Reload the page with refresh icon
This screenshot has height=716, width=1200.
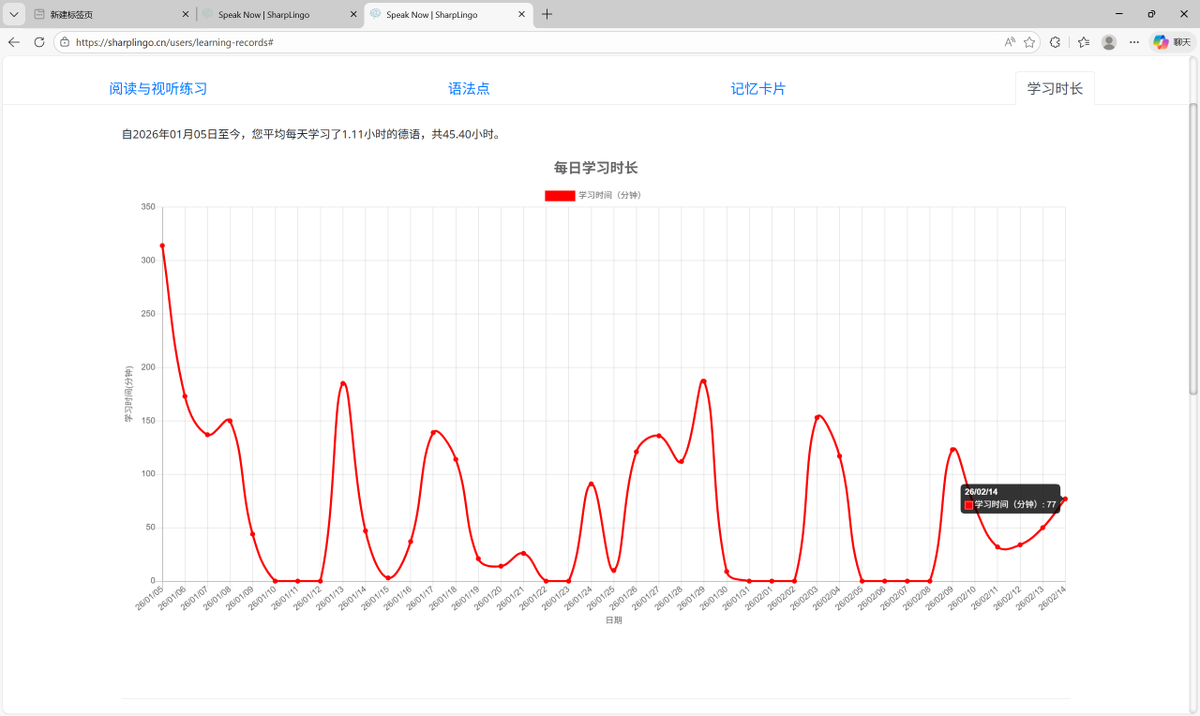coord(39,42)
